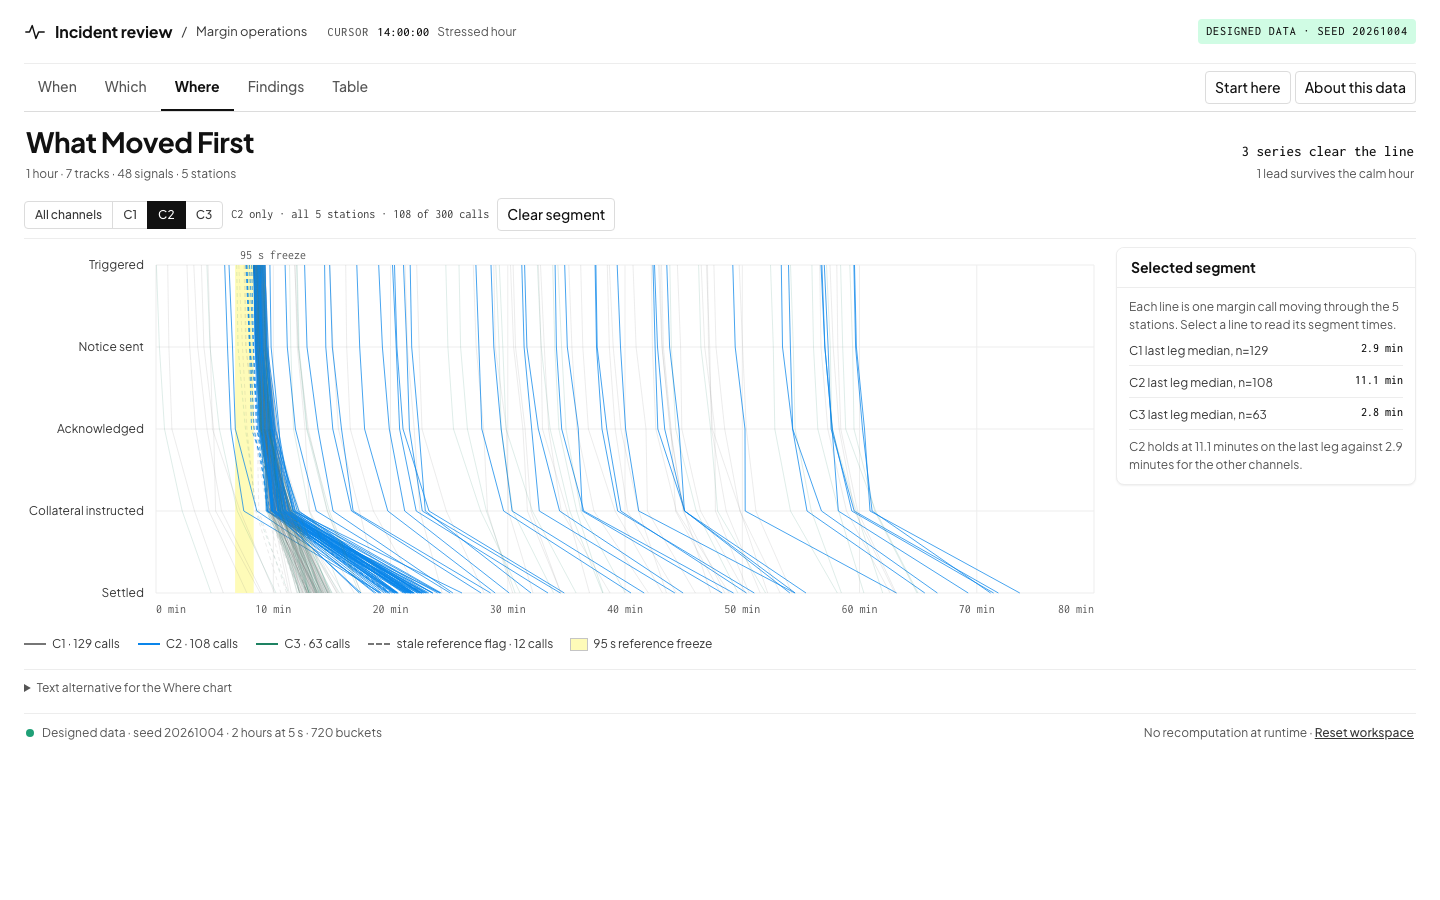Screen dimensions: 1440x900
Task: Click the Margin operations breadcrumb
Action: pos(251,32)
